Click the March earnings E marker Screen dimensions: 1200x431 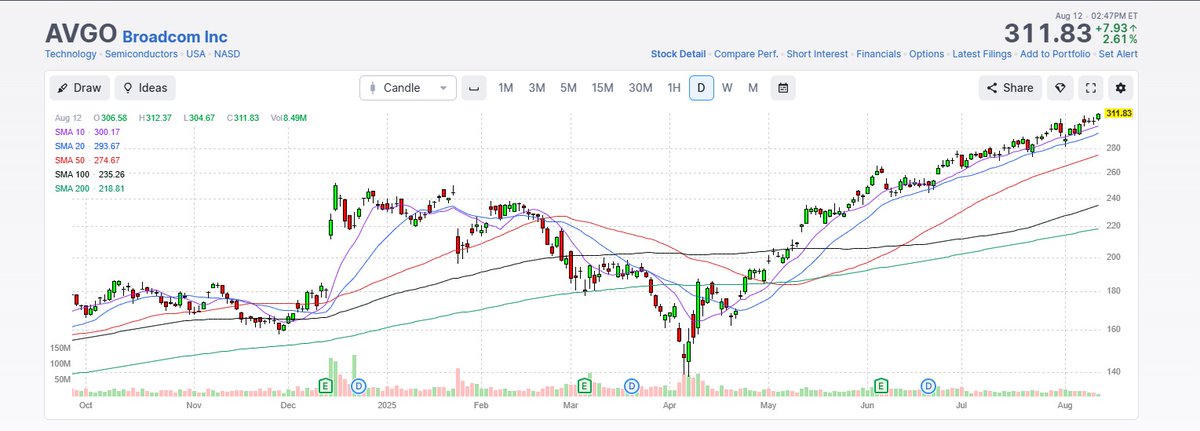(x=585, y=385)
